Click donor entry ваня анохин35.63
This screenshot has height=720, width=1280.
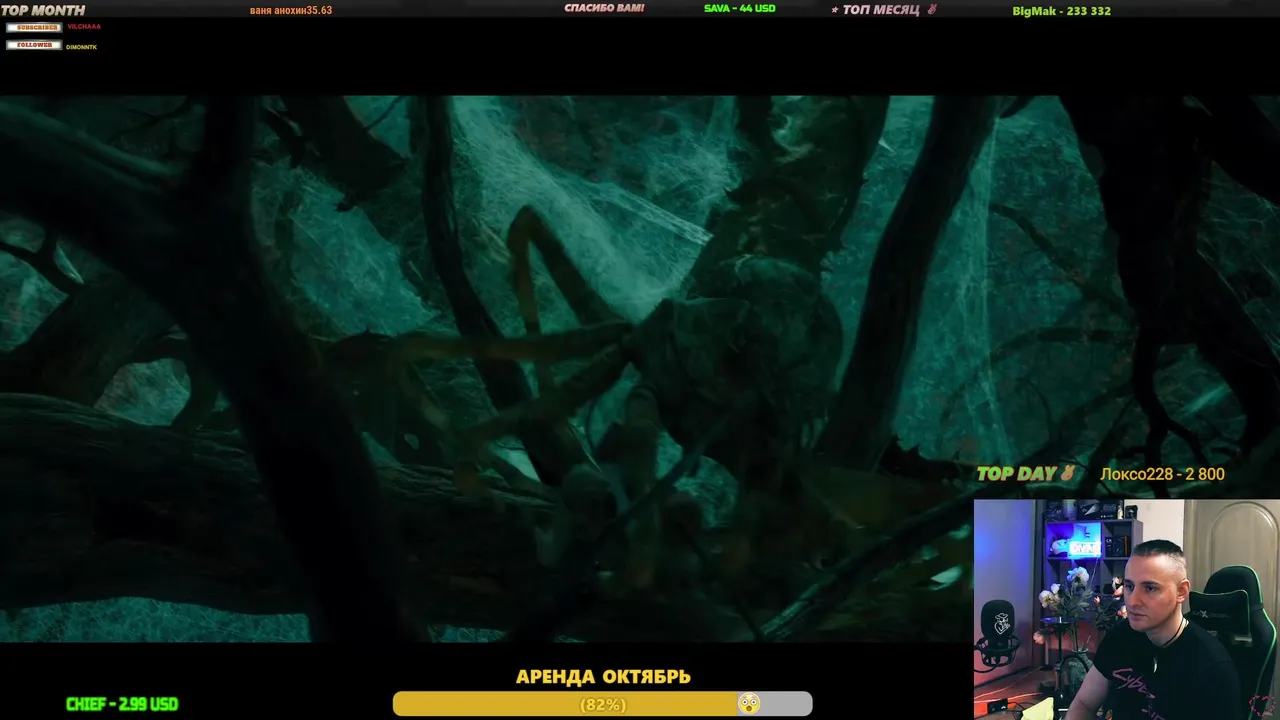coord(291,10)
